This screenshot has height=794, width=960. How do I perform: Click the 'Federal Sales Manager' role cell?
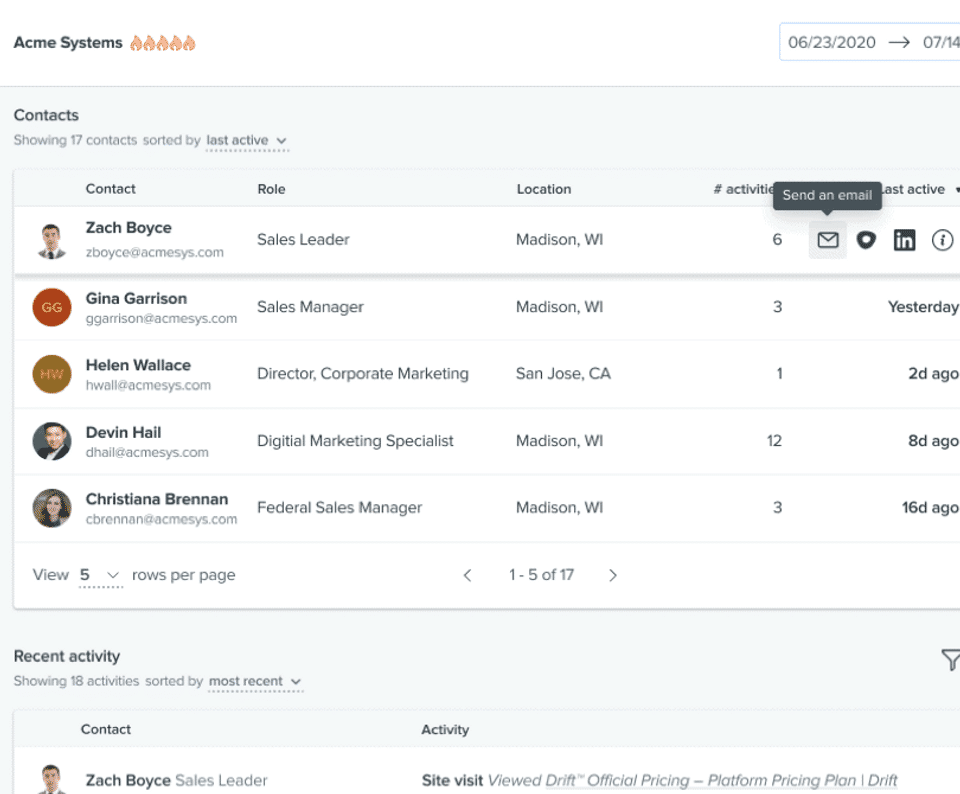coord(340,508)
